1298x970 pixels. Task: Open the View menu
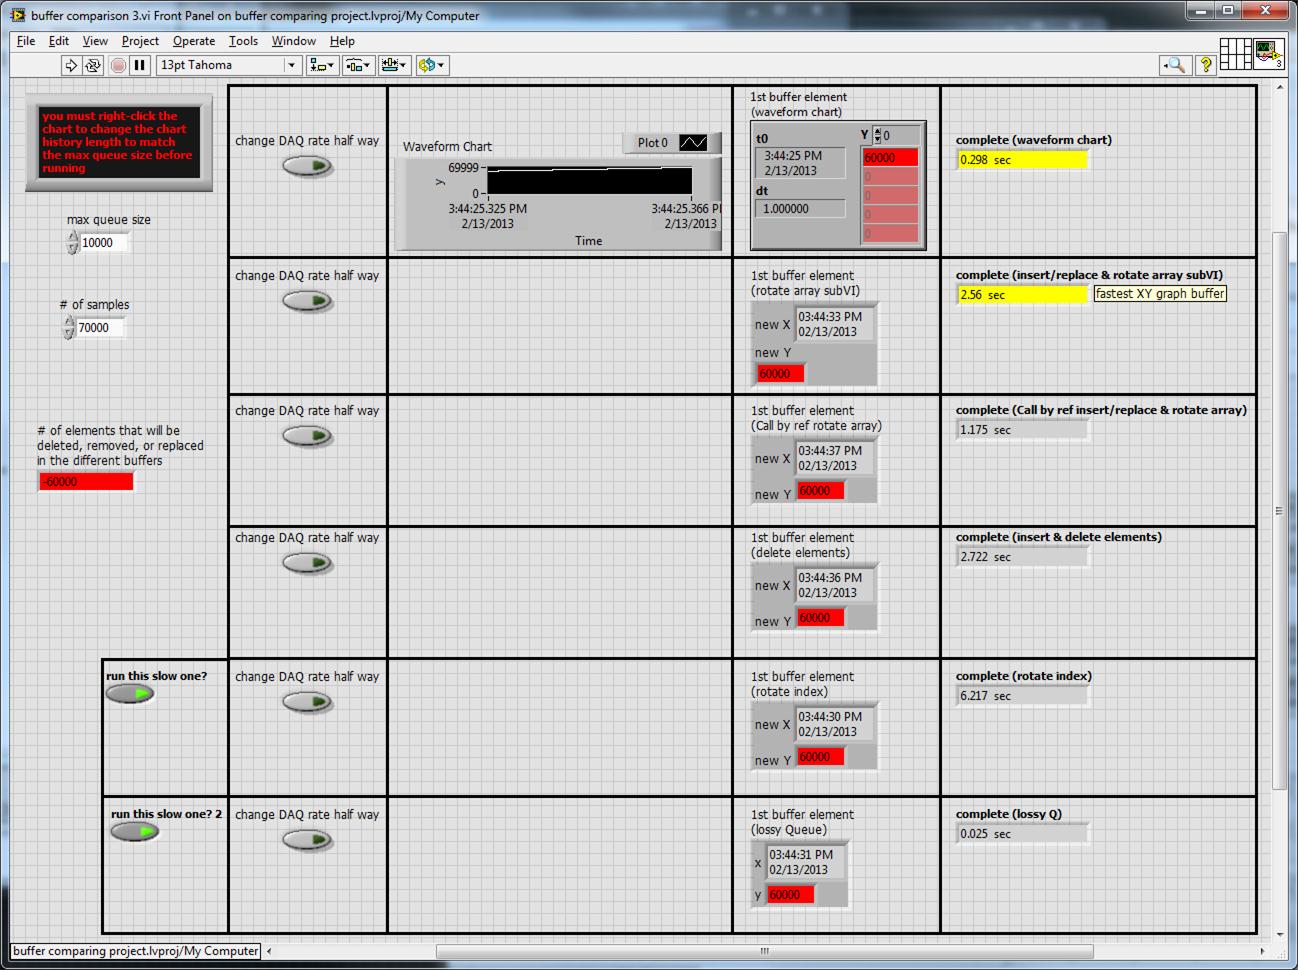(95, 41)
